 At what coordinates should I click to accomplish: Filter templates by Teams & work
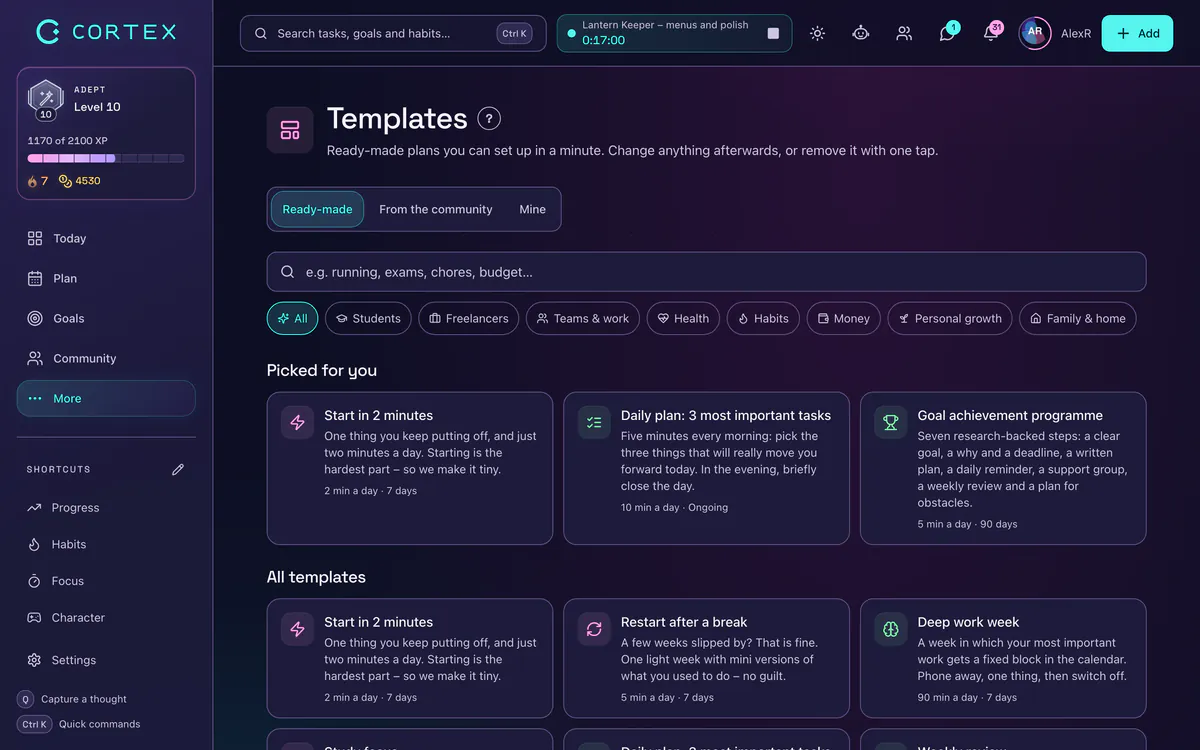(583, 318)
